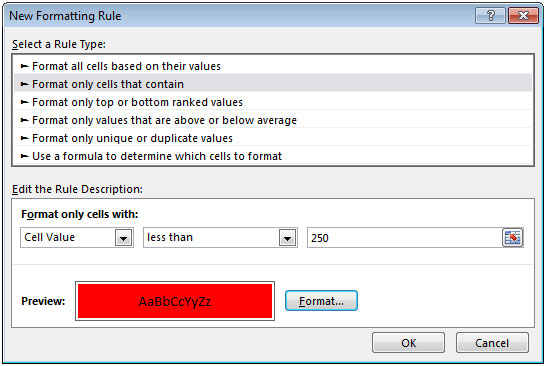Choose 'Format only values that are above or below average'
546x366 pixels.
[273, 120]
